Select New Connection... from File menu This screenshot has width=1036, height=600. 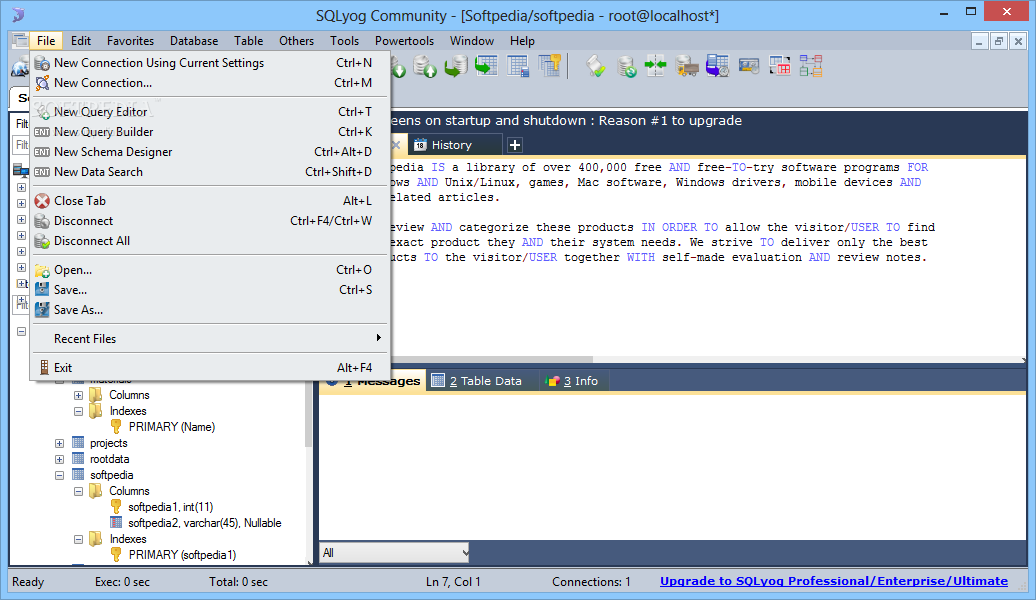click(210, 83)
